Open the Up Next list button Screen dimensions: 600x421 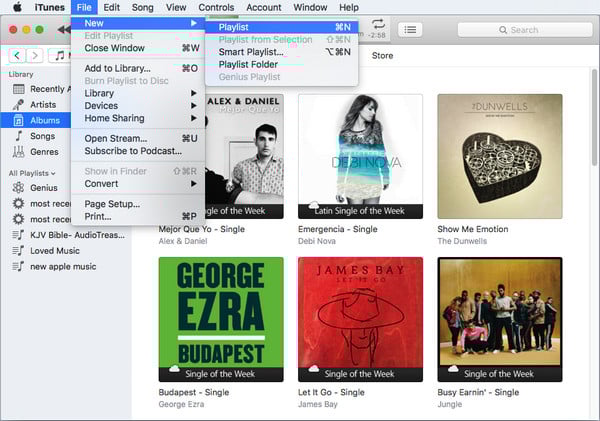click(410, 29)
